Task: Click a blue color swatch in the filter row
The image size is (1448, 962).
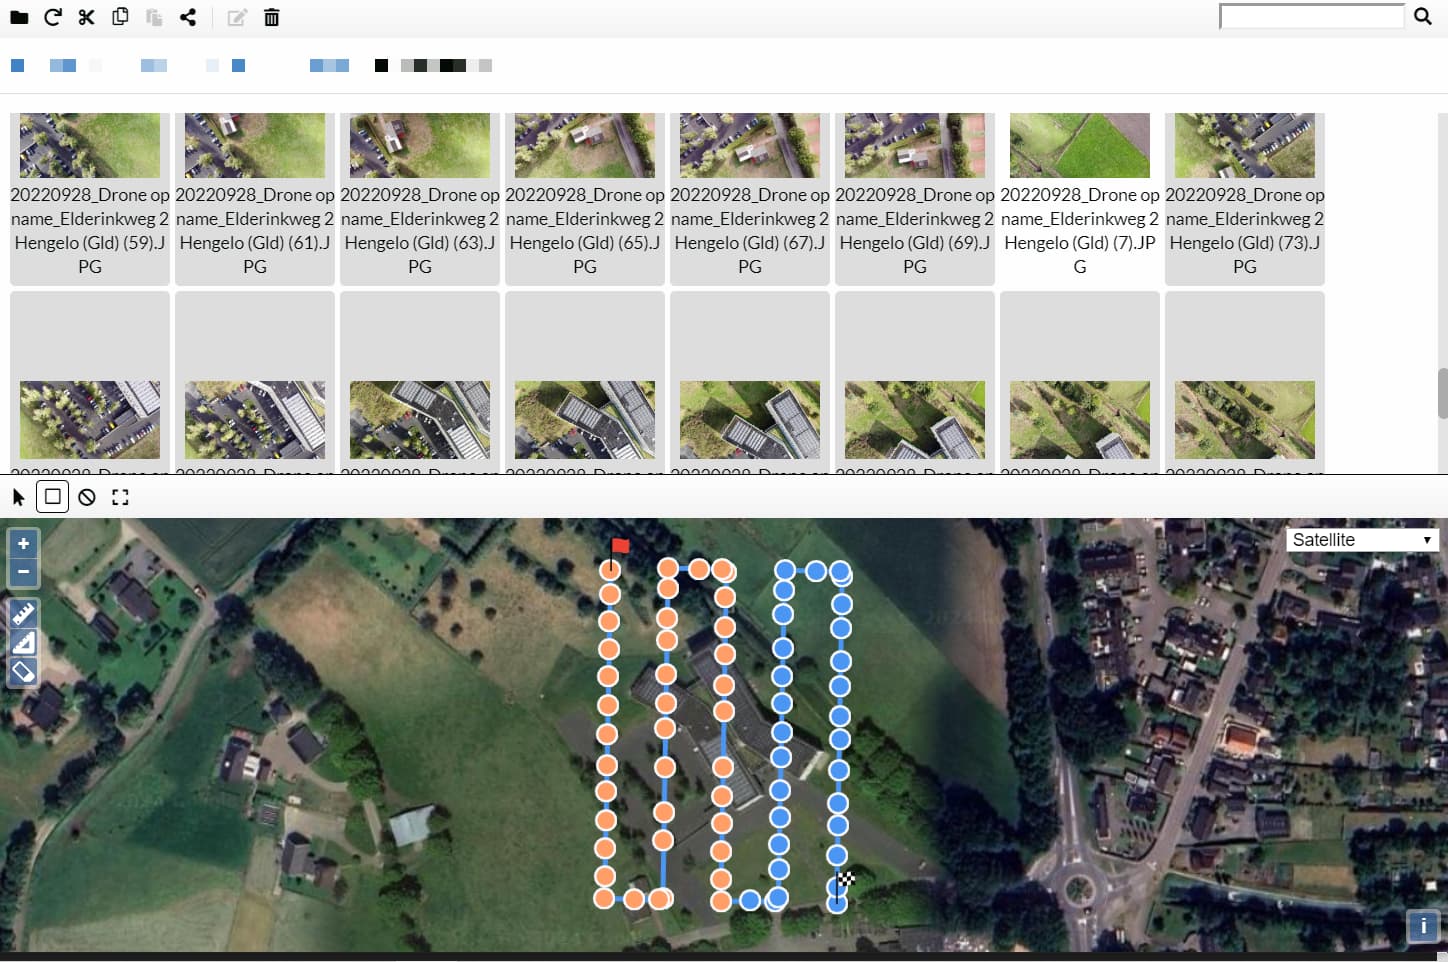Action: point(17,64)
